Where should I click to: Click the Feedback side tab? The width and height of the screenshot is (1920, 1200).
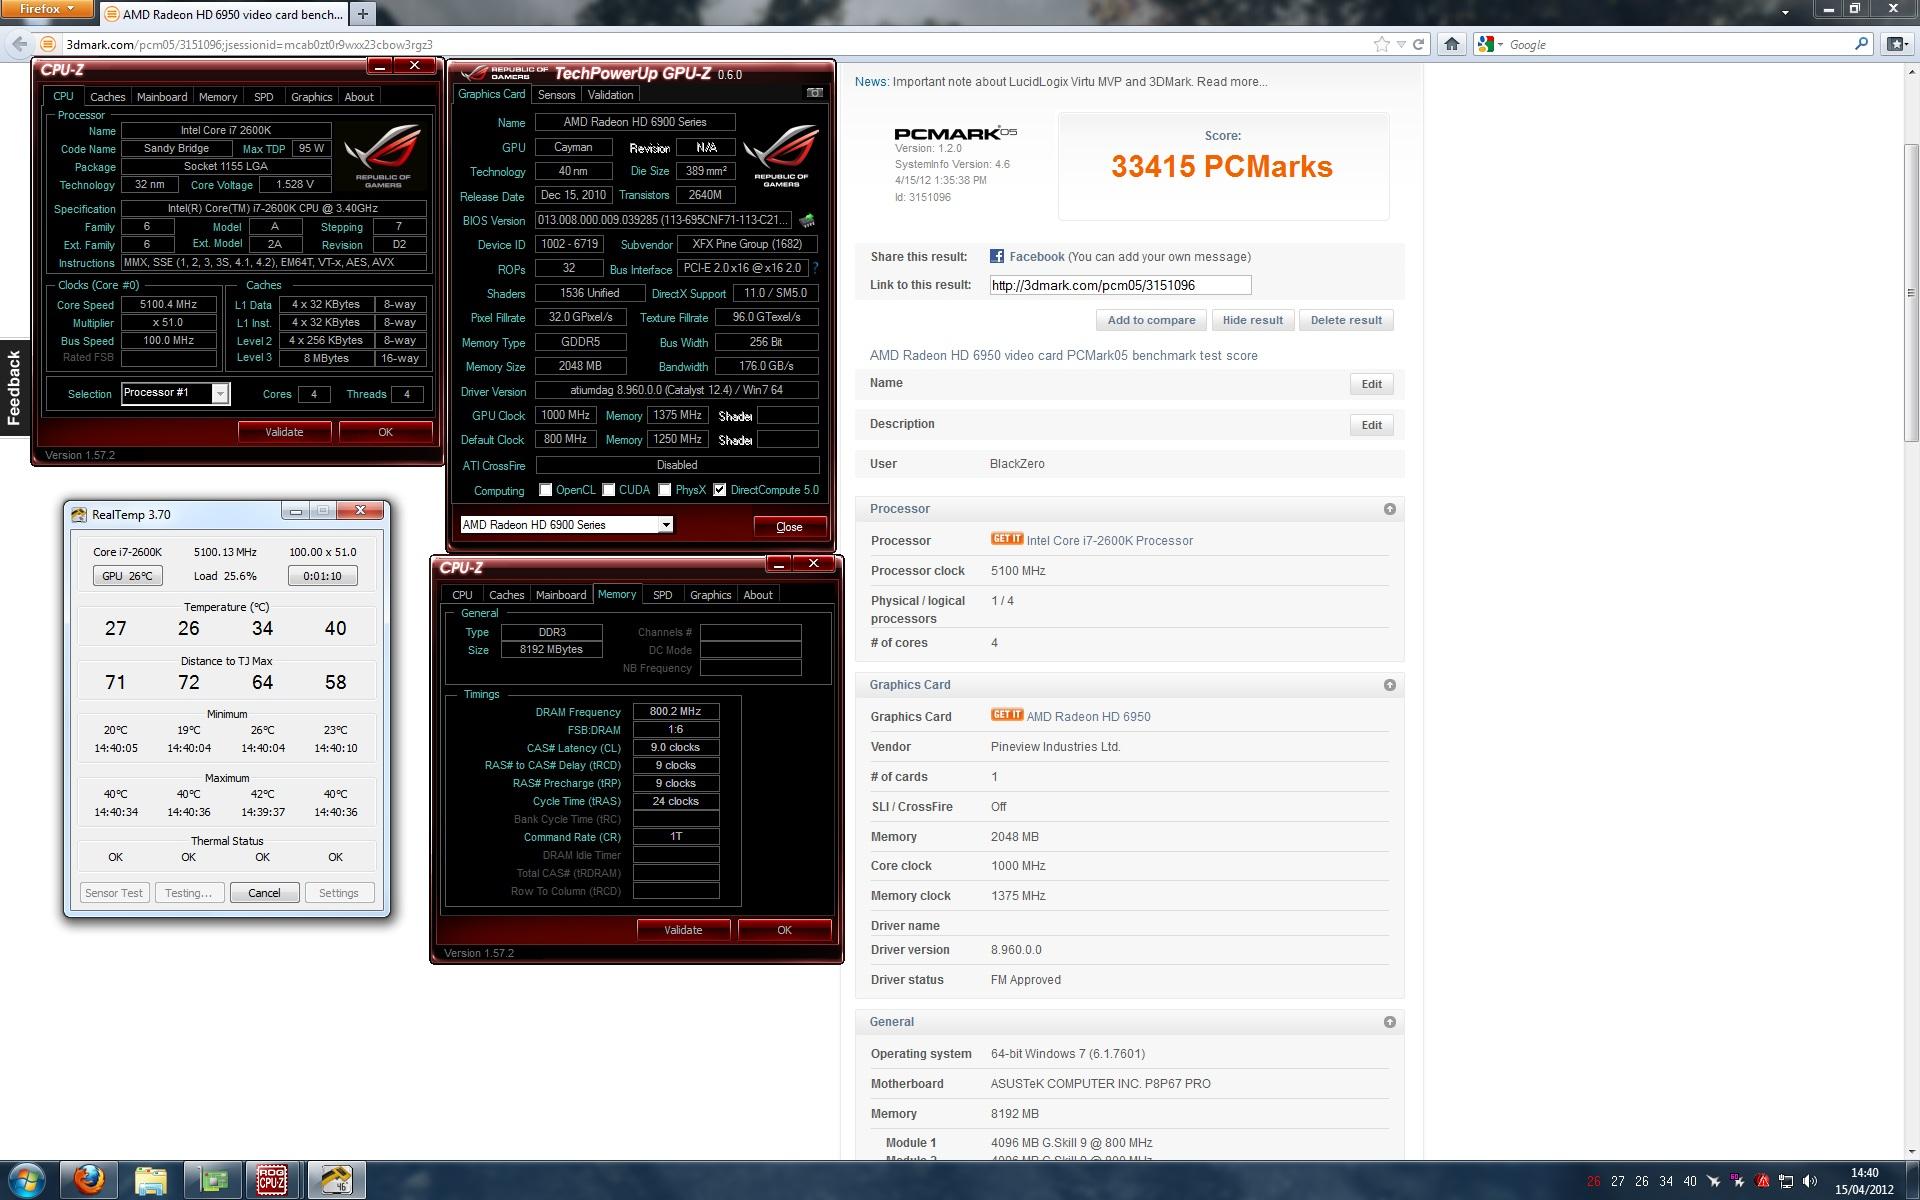(x=14, y=388)
